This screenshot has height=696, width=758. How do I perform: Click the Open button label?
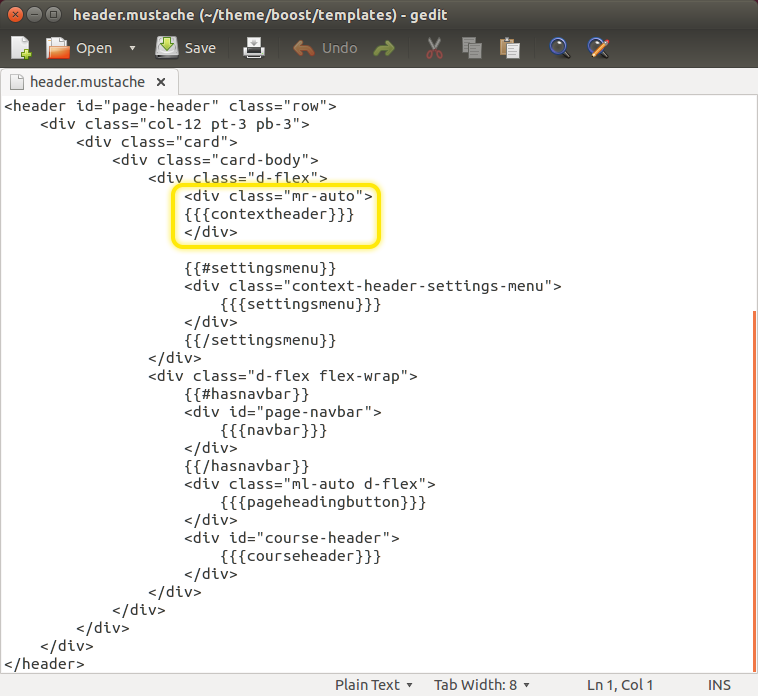click(94, 48)
